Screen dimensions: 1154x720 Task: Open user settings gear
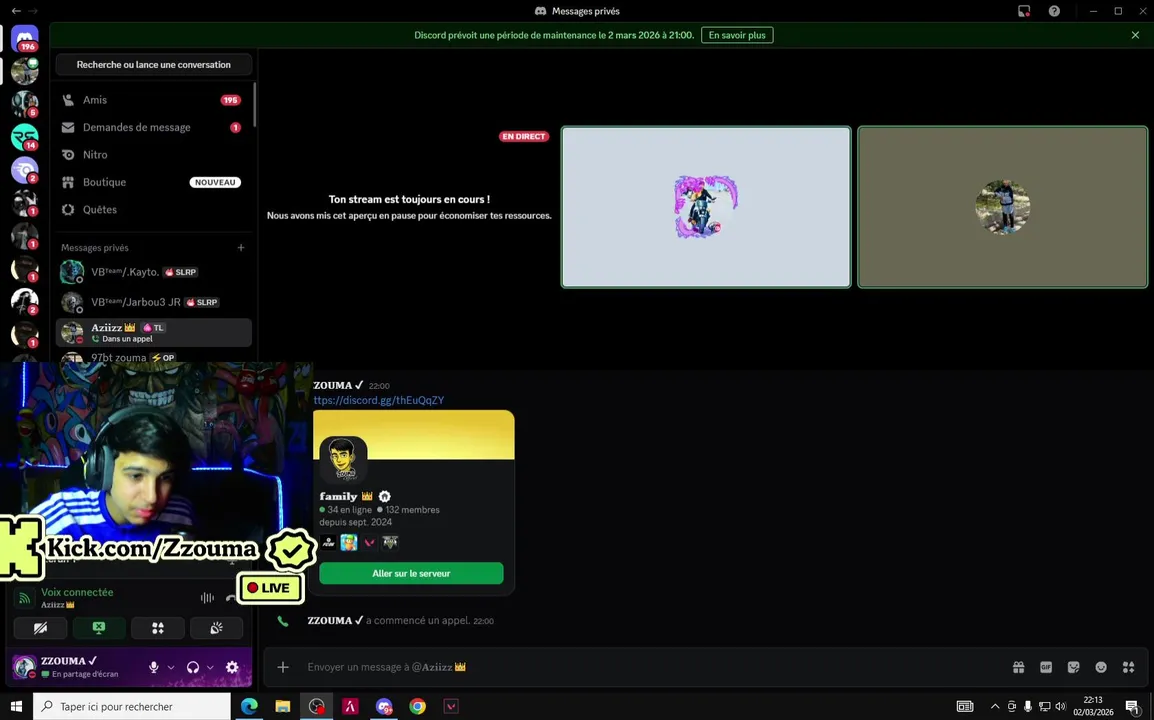(x=232, y=667)
